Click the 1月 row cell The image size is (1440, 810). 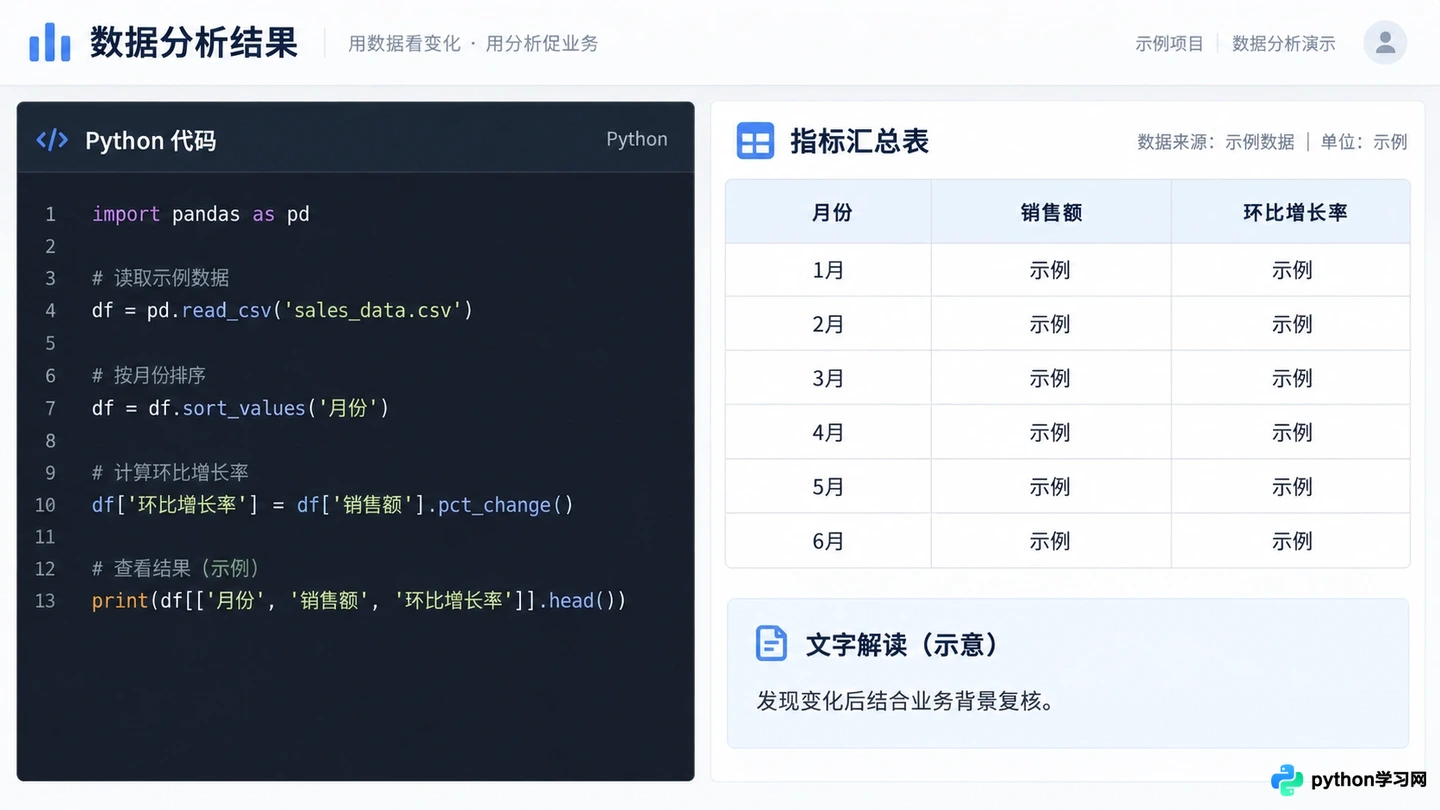[829, 270]
